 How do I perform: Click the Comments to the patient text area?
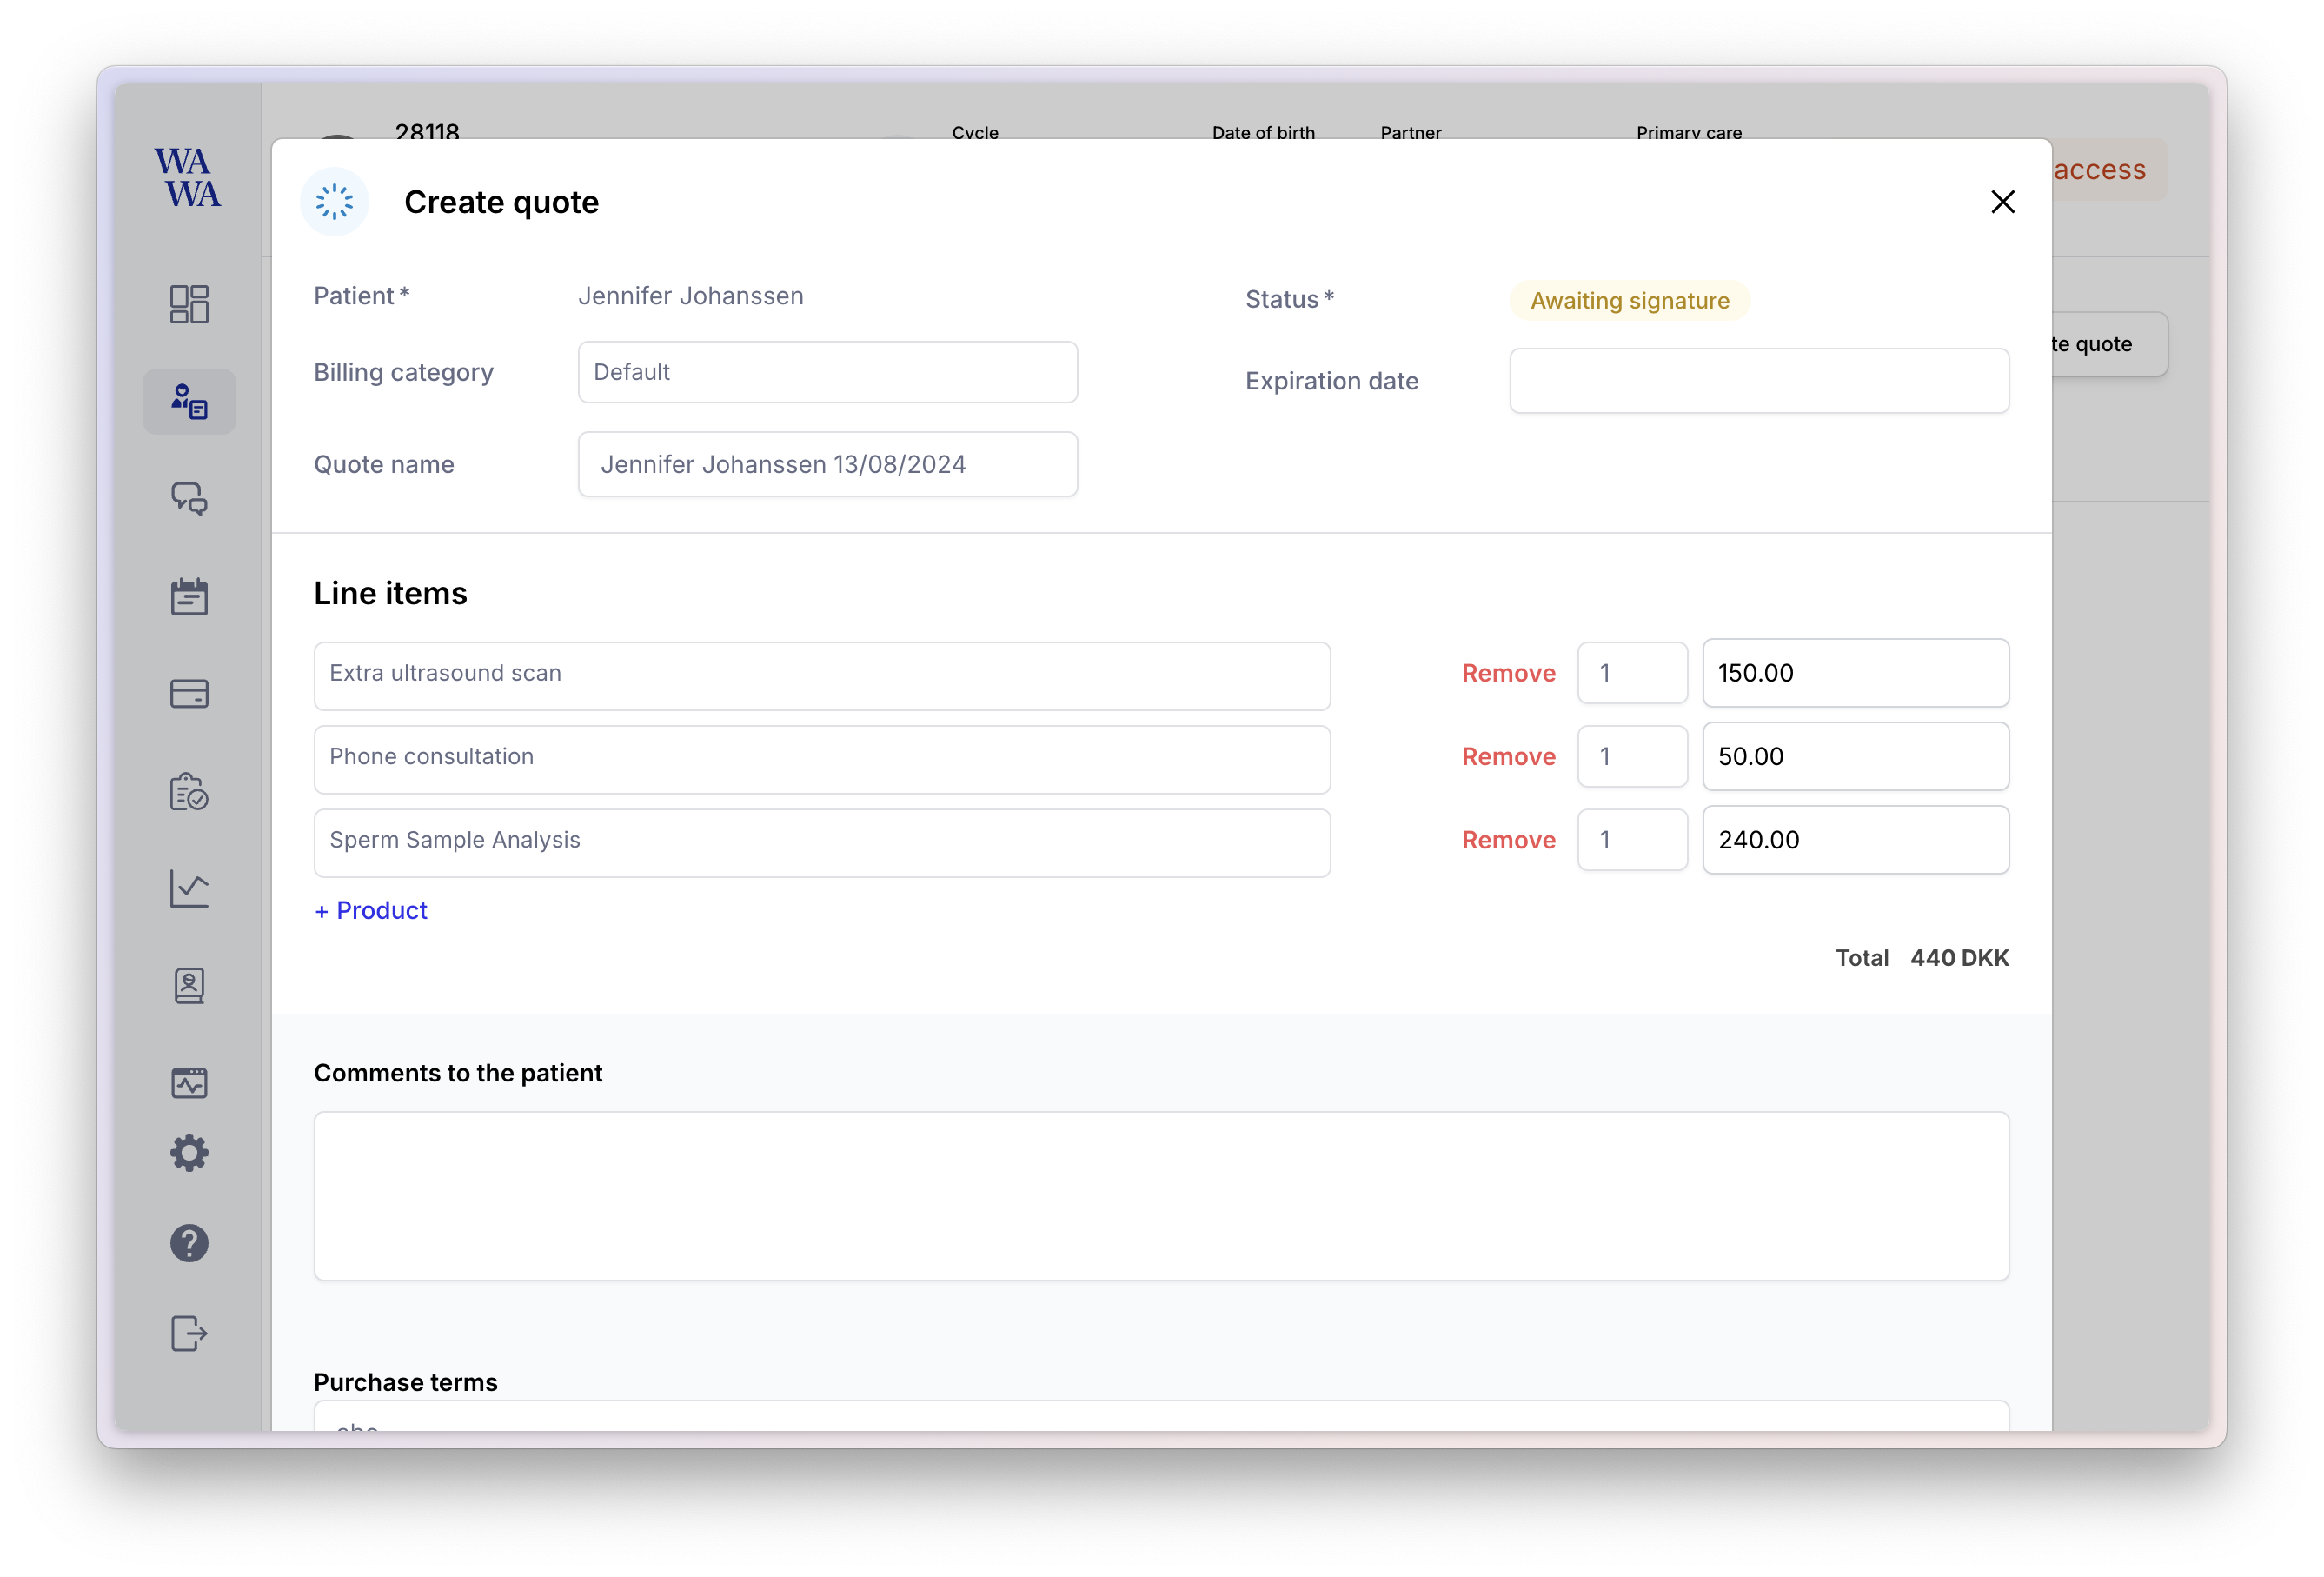1161,1195
